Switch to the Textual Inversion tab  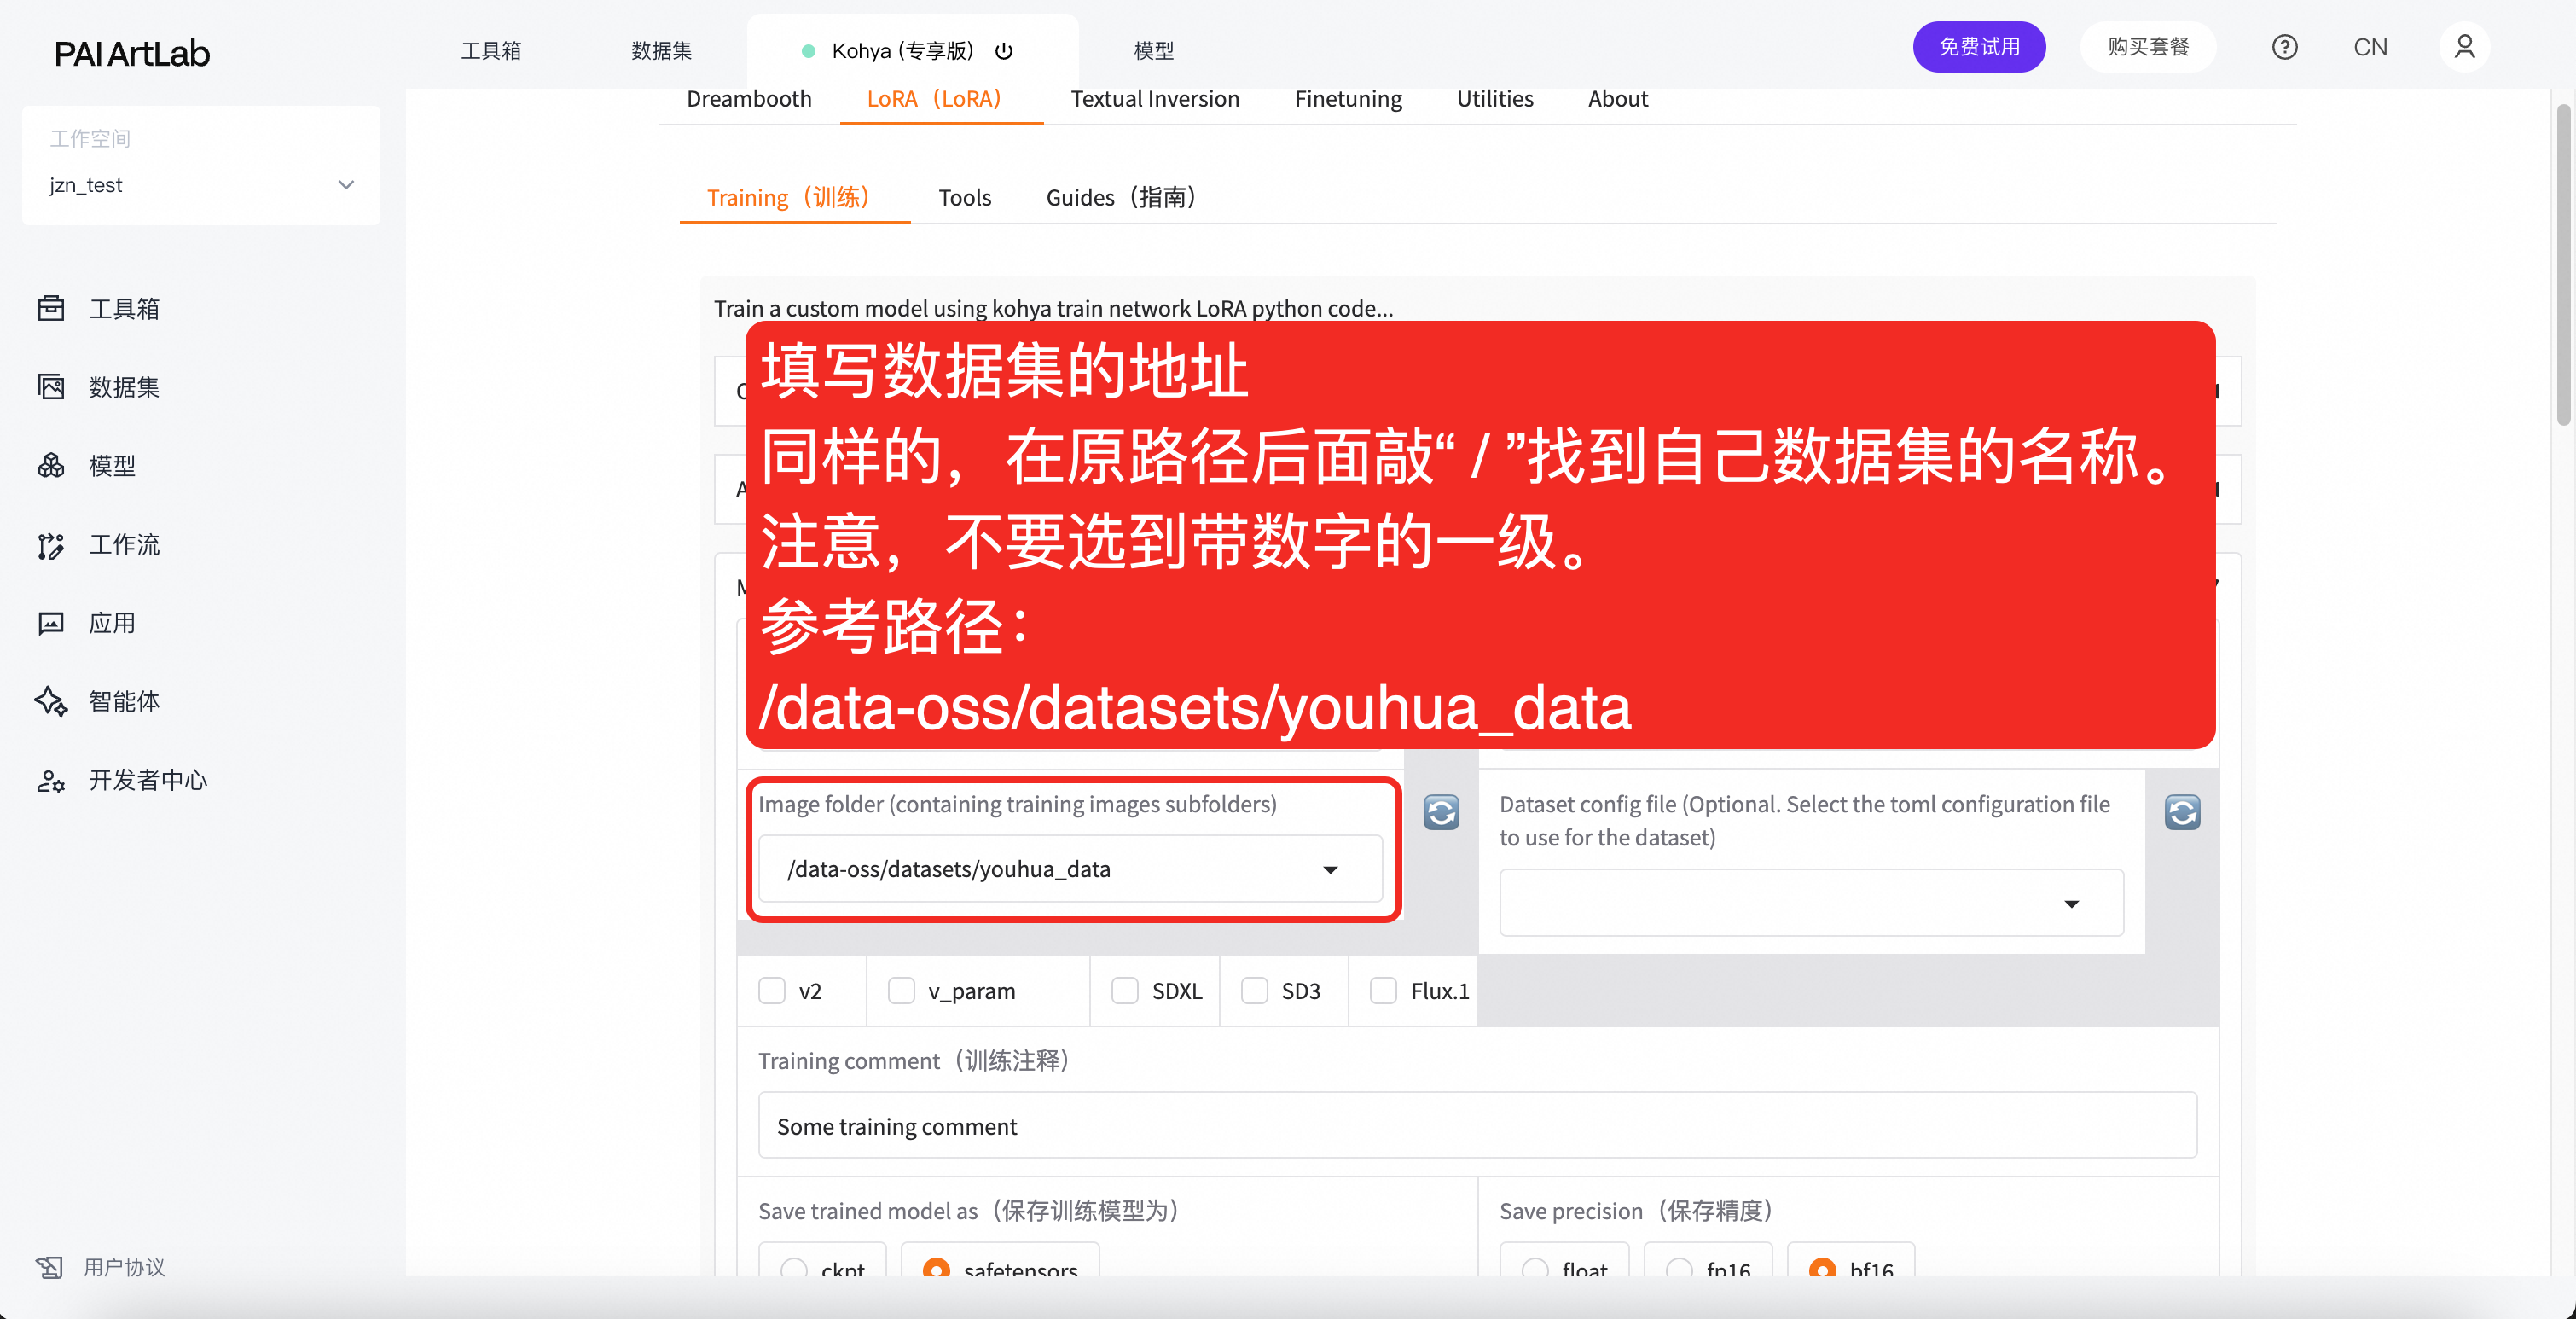point(1155,99)
